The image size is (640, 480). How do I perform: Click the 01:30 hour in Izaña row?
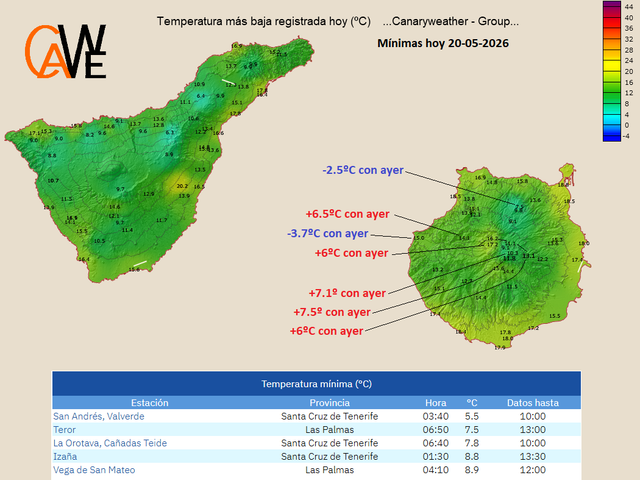[436, 456]
